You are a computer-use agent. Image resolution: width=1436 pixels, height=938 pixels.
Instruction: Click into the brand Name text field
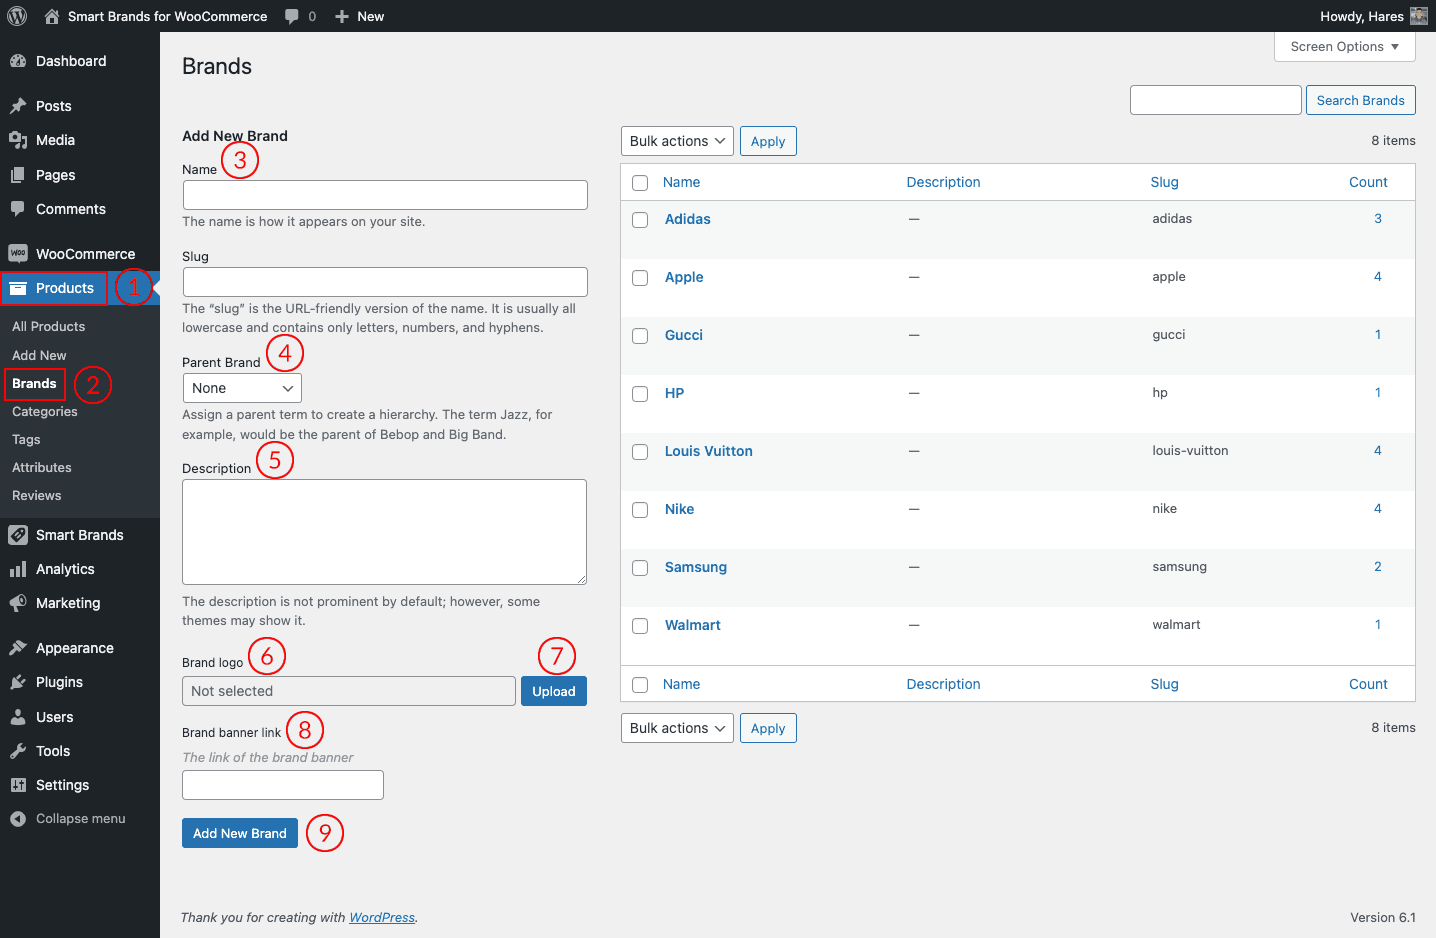pyautogui.click(x=385, y=195)
